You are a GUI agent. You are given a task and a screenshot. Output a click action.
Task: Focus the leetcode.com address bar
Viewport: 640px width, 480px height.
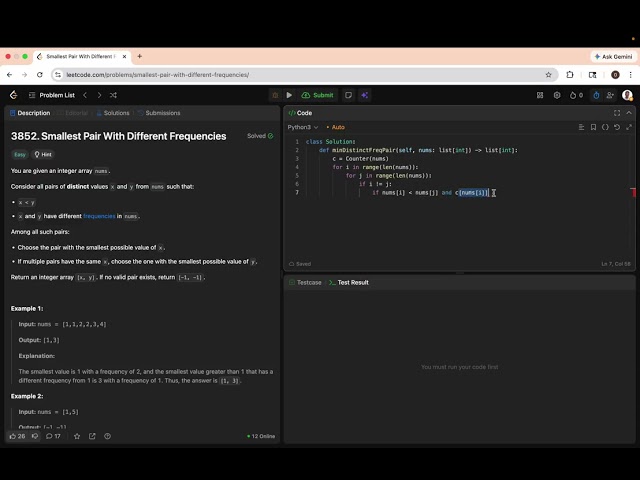304,75
